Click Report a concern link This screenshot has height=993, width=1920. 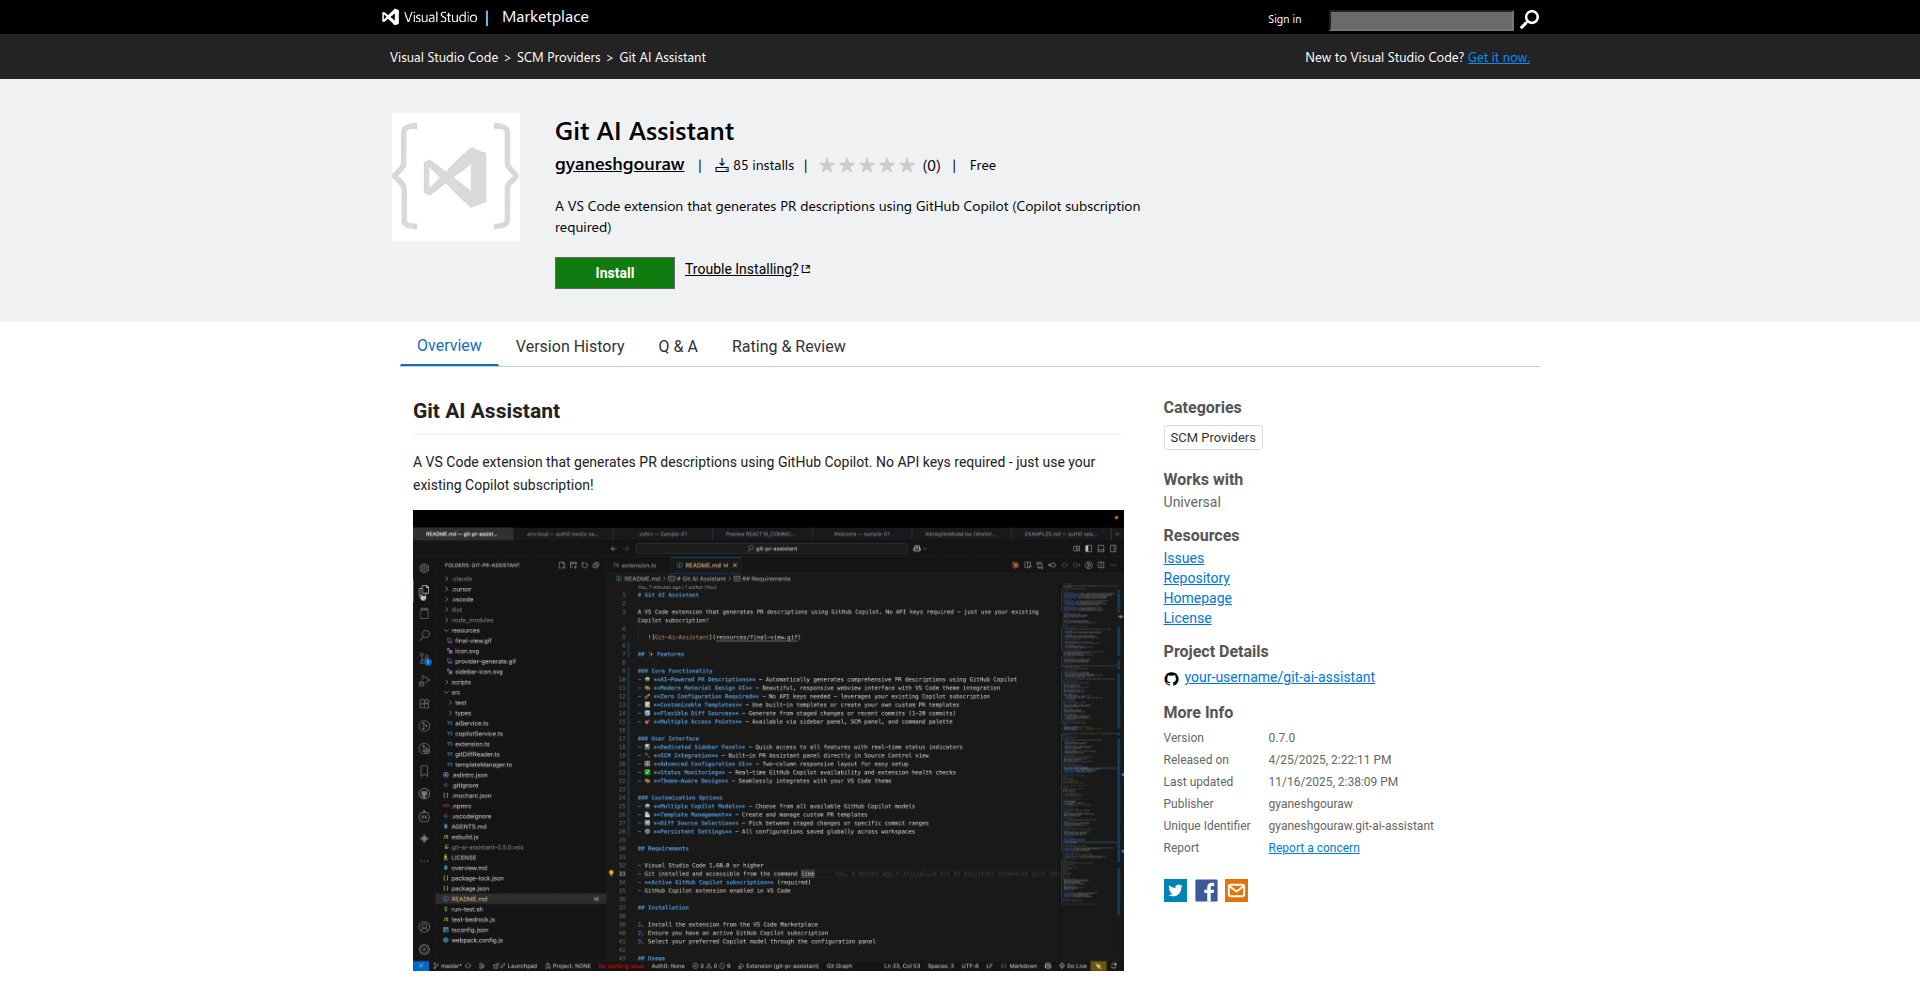[x=1313, y=848]
